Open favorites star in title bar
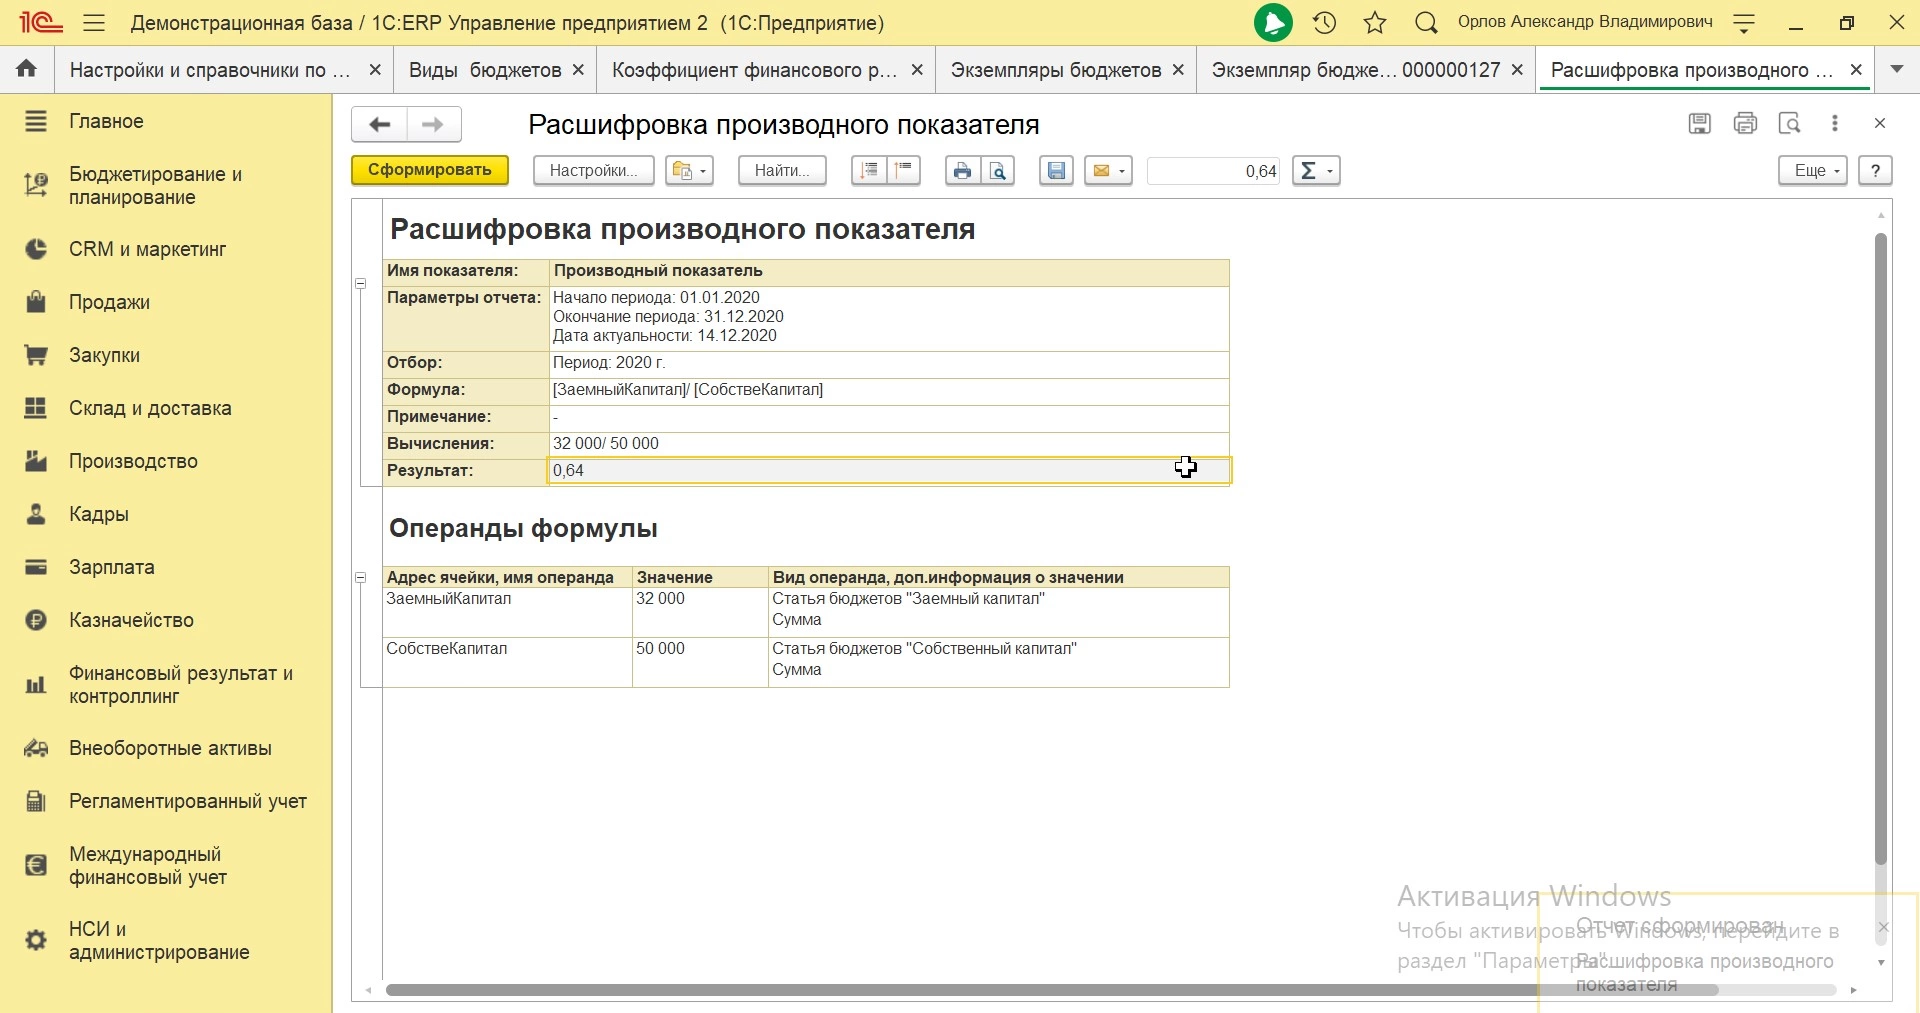This screenshot has height=1013, width=1920. [x=1376, y=23]
